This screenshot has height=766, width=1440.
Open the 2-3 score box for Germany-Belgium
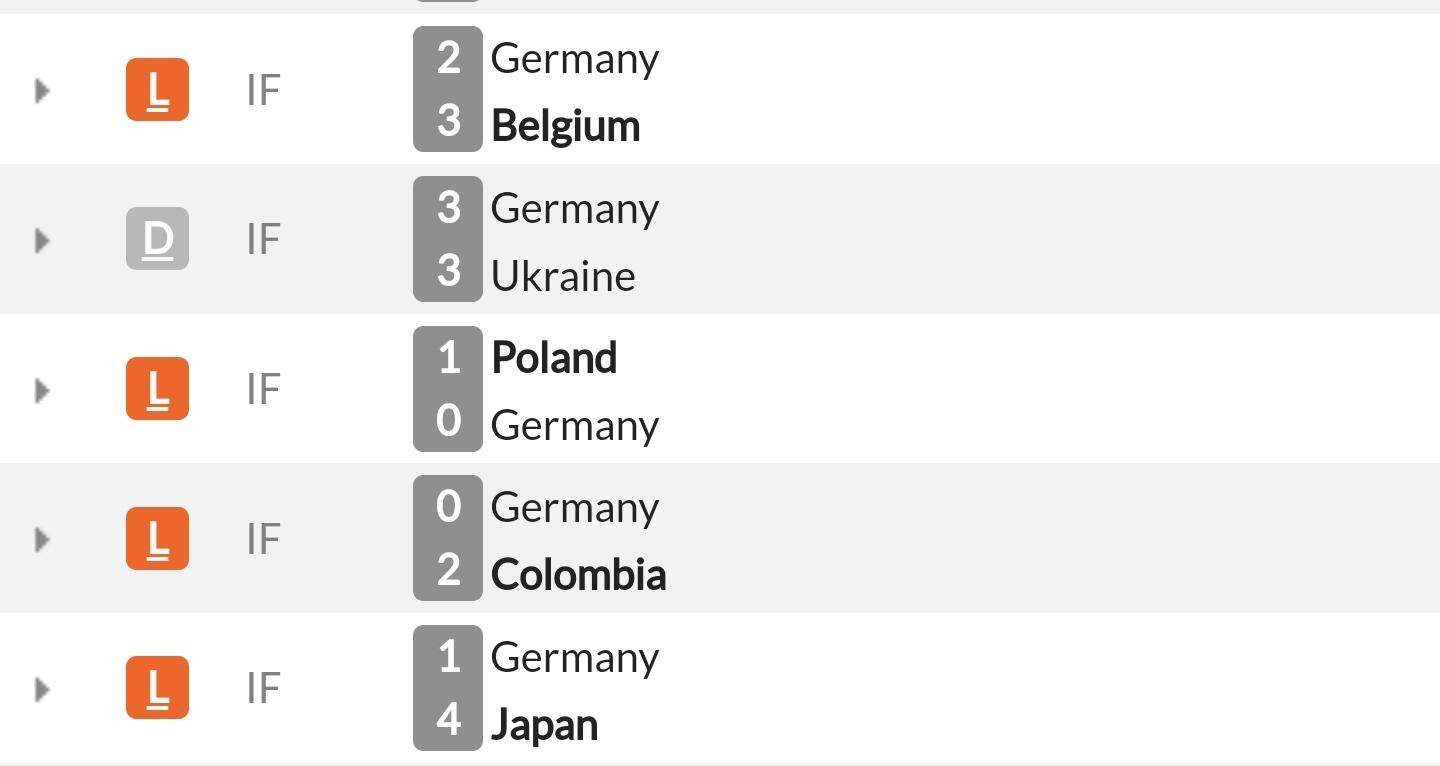click(448, 89)
